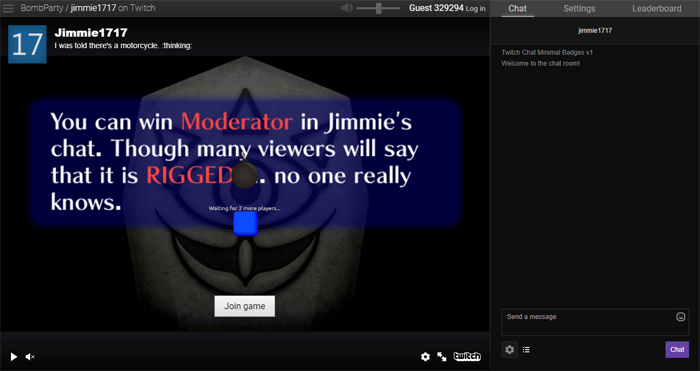The image size is (700, 371).
Task: Click the Guest 329294 username
Action: 436,8
